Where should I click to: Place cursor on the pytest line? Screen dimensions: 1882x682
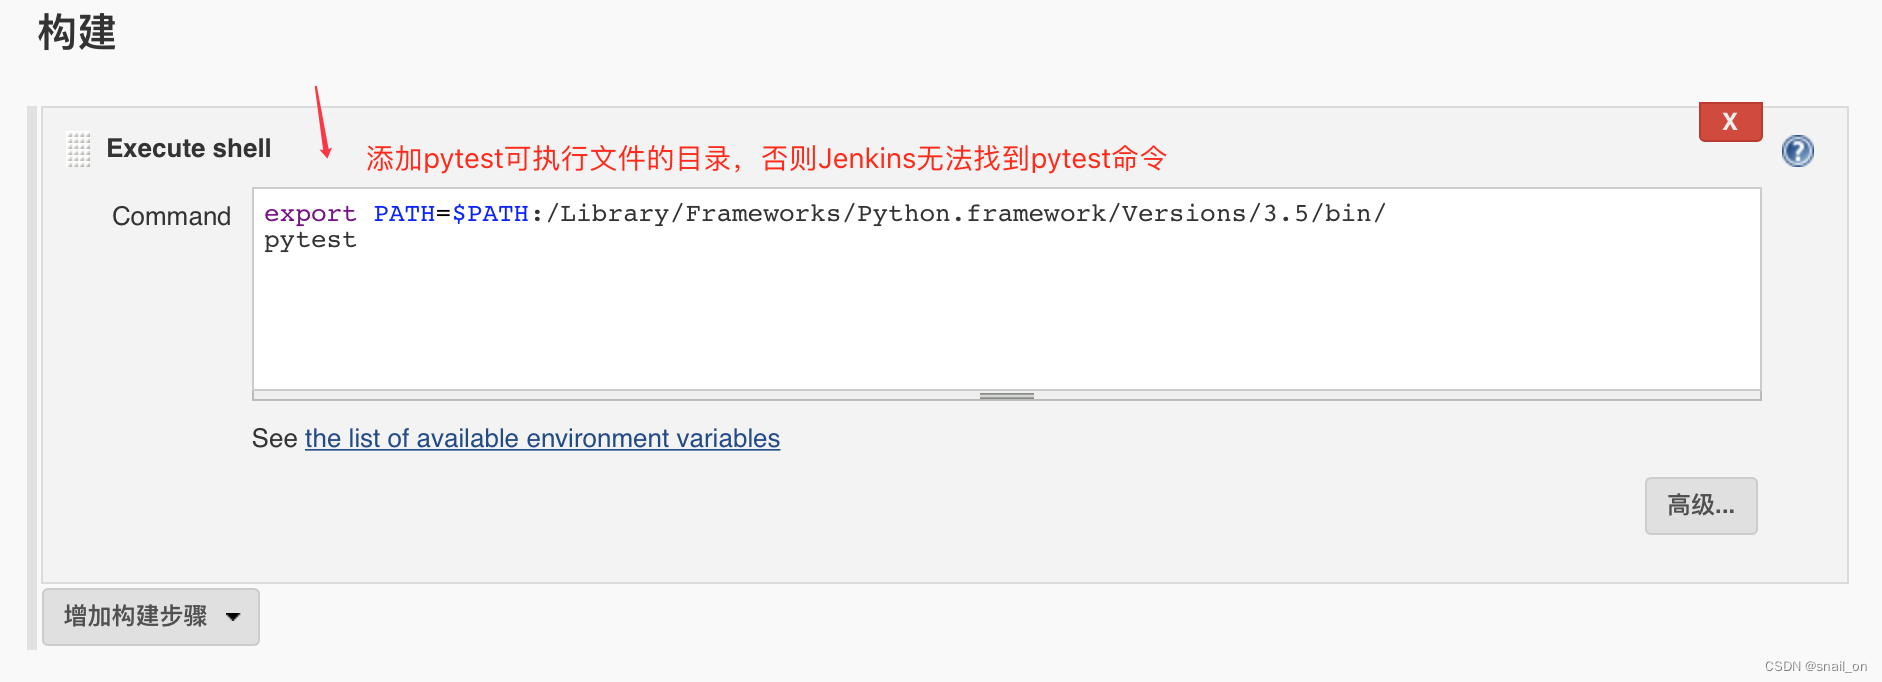point(310,240)
